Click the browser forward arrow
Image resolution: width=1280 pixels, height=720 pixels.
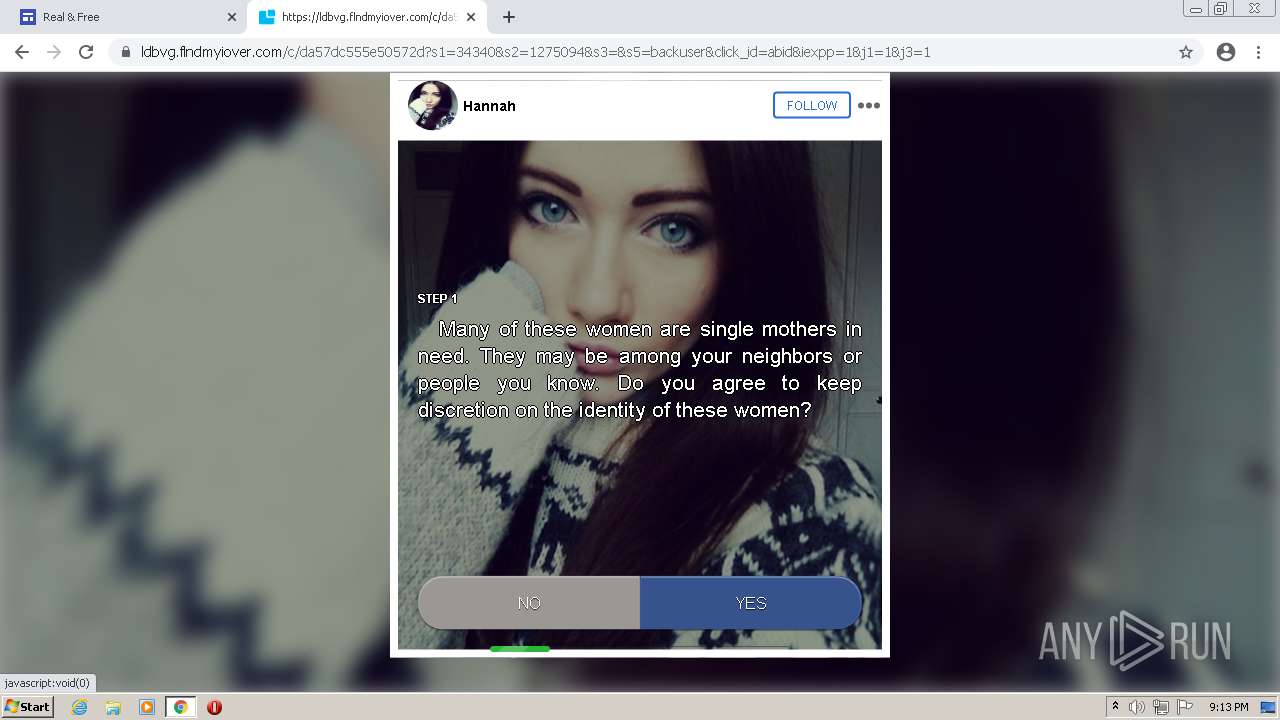click(x=54, y=52)
